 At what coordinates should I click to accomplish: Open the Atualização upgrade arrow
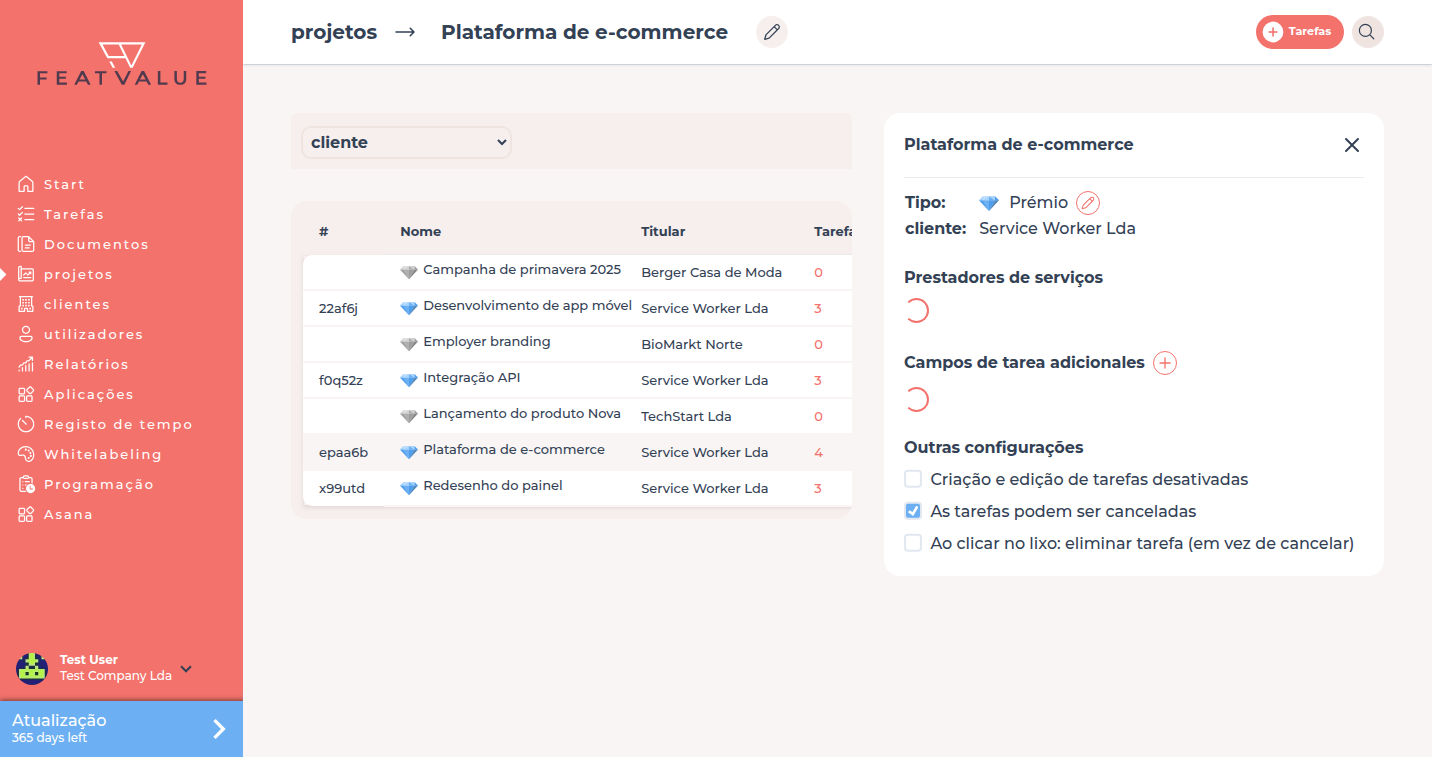point(219,729)
